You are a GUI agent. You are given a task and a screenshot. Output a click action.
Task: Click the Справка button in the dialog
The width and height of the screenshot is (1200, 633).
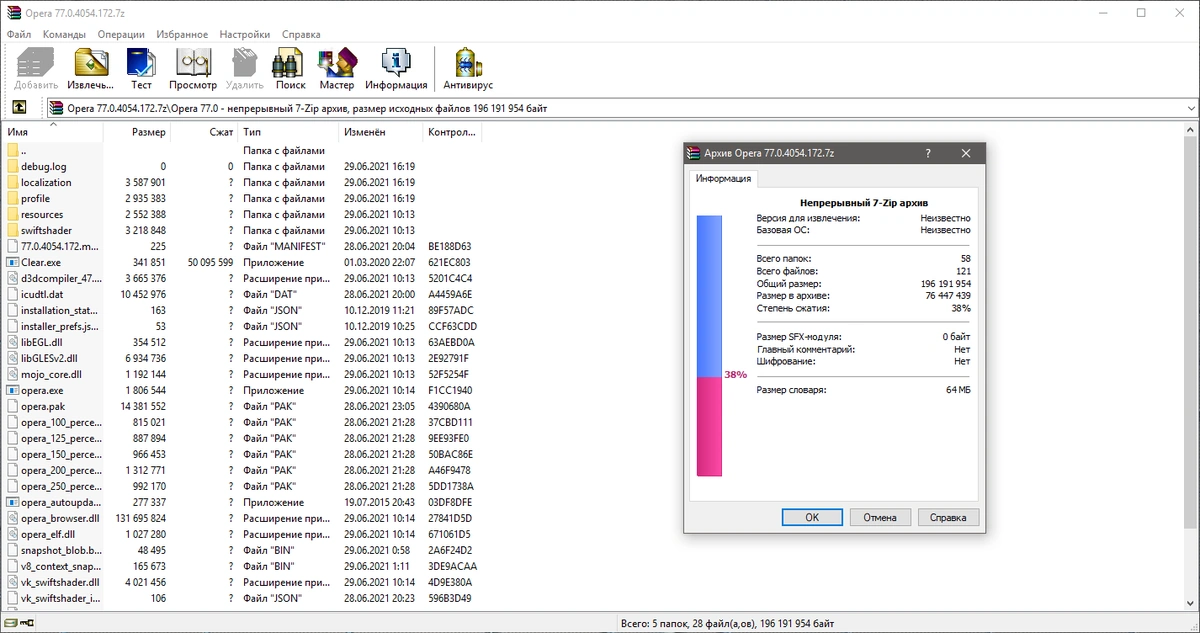(948, 518)
